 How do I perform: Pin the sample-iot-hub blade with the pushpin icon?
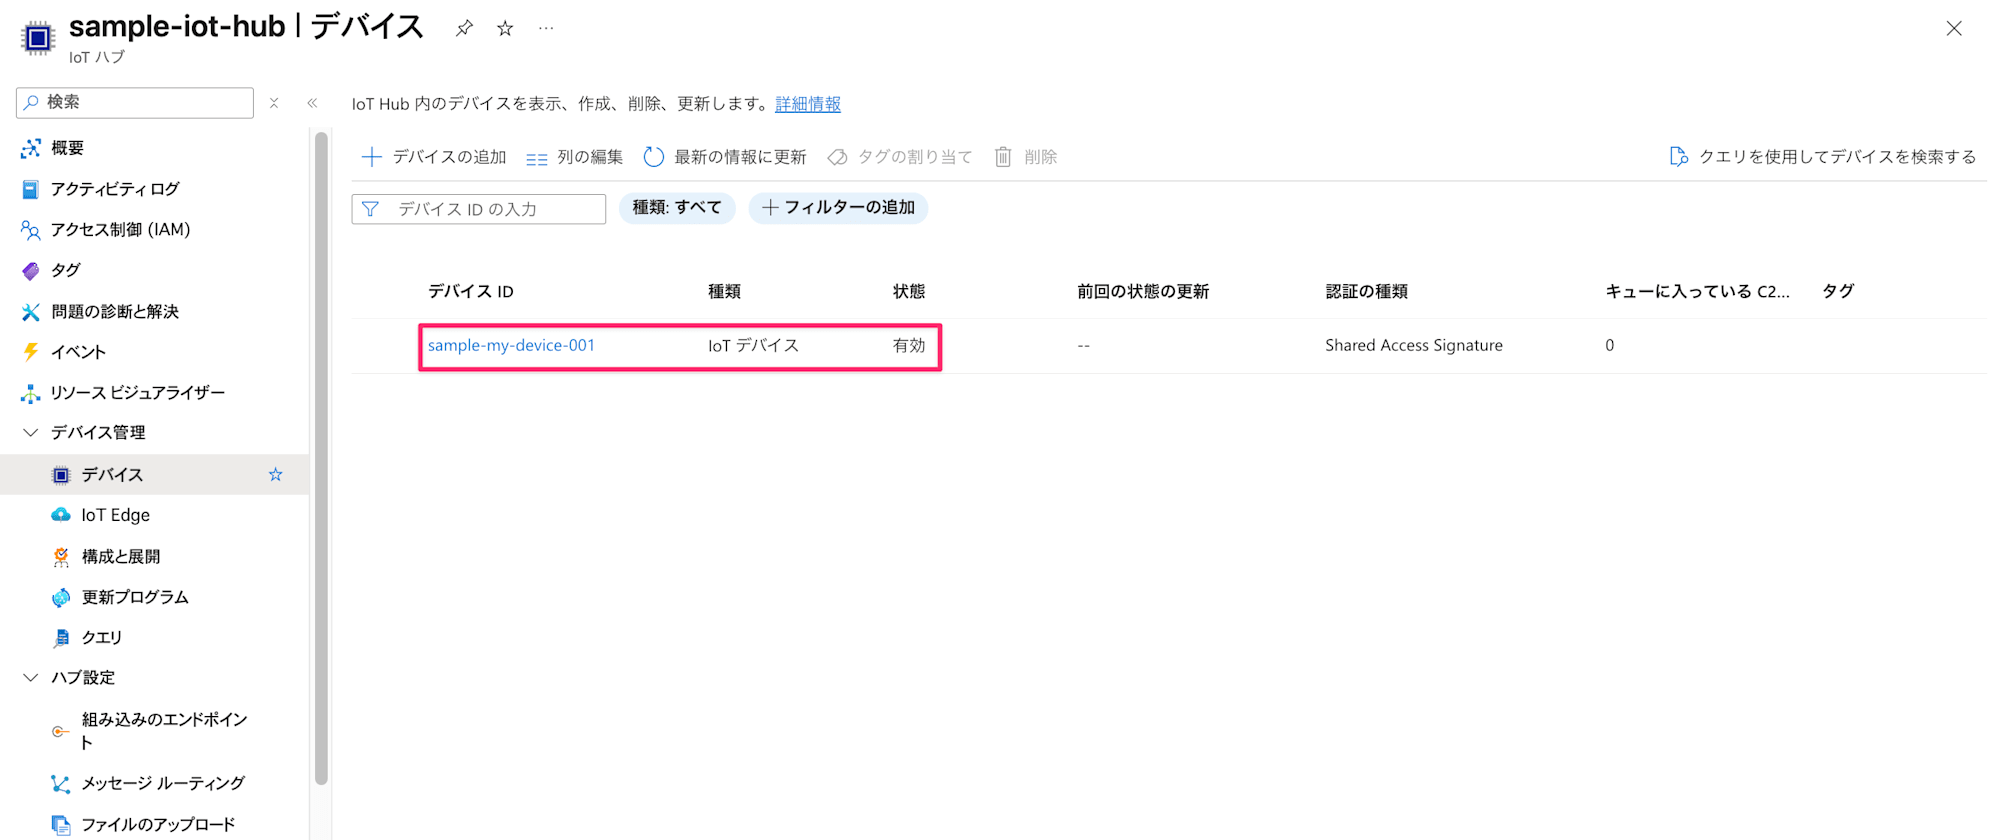[464, 28]
